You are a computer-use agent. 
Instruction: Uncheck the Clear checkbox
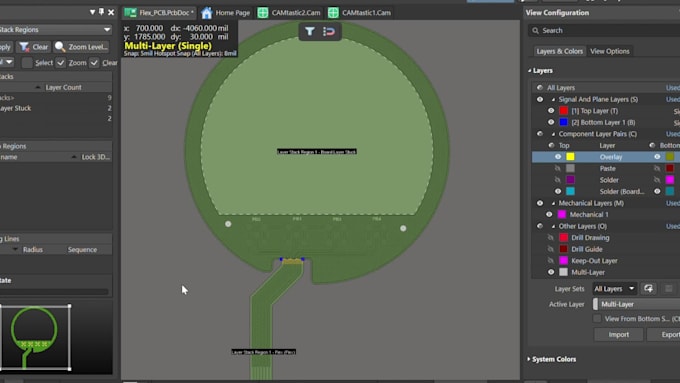click(94, 63)
